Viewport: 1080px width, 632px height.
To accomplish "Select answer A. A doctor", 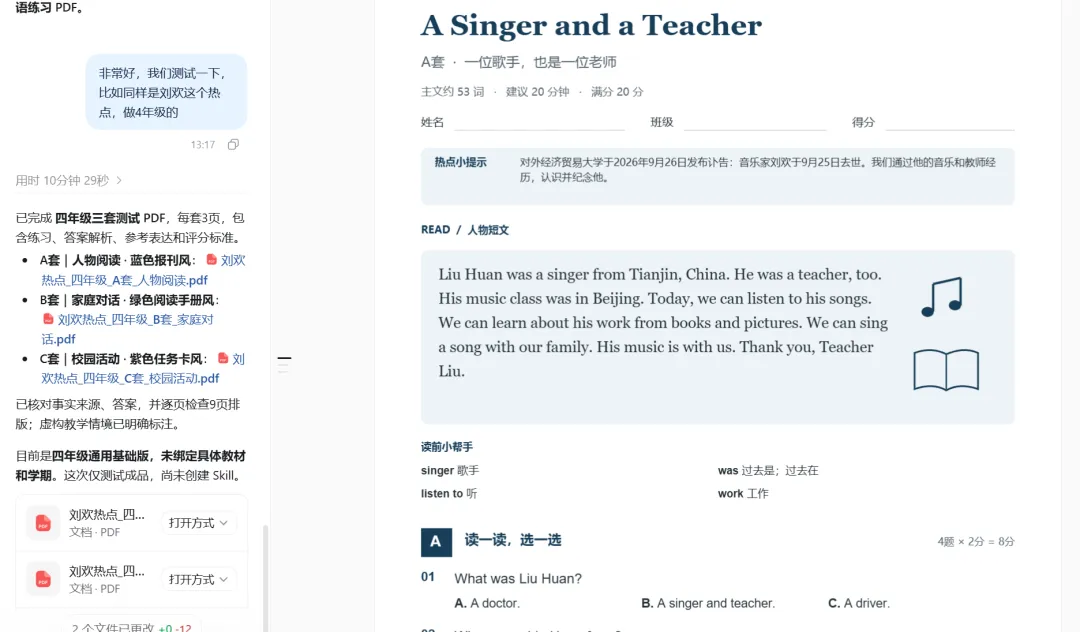I will (x=487, y=603).
